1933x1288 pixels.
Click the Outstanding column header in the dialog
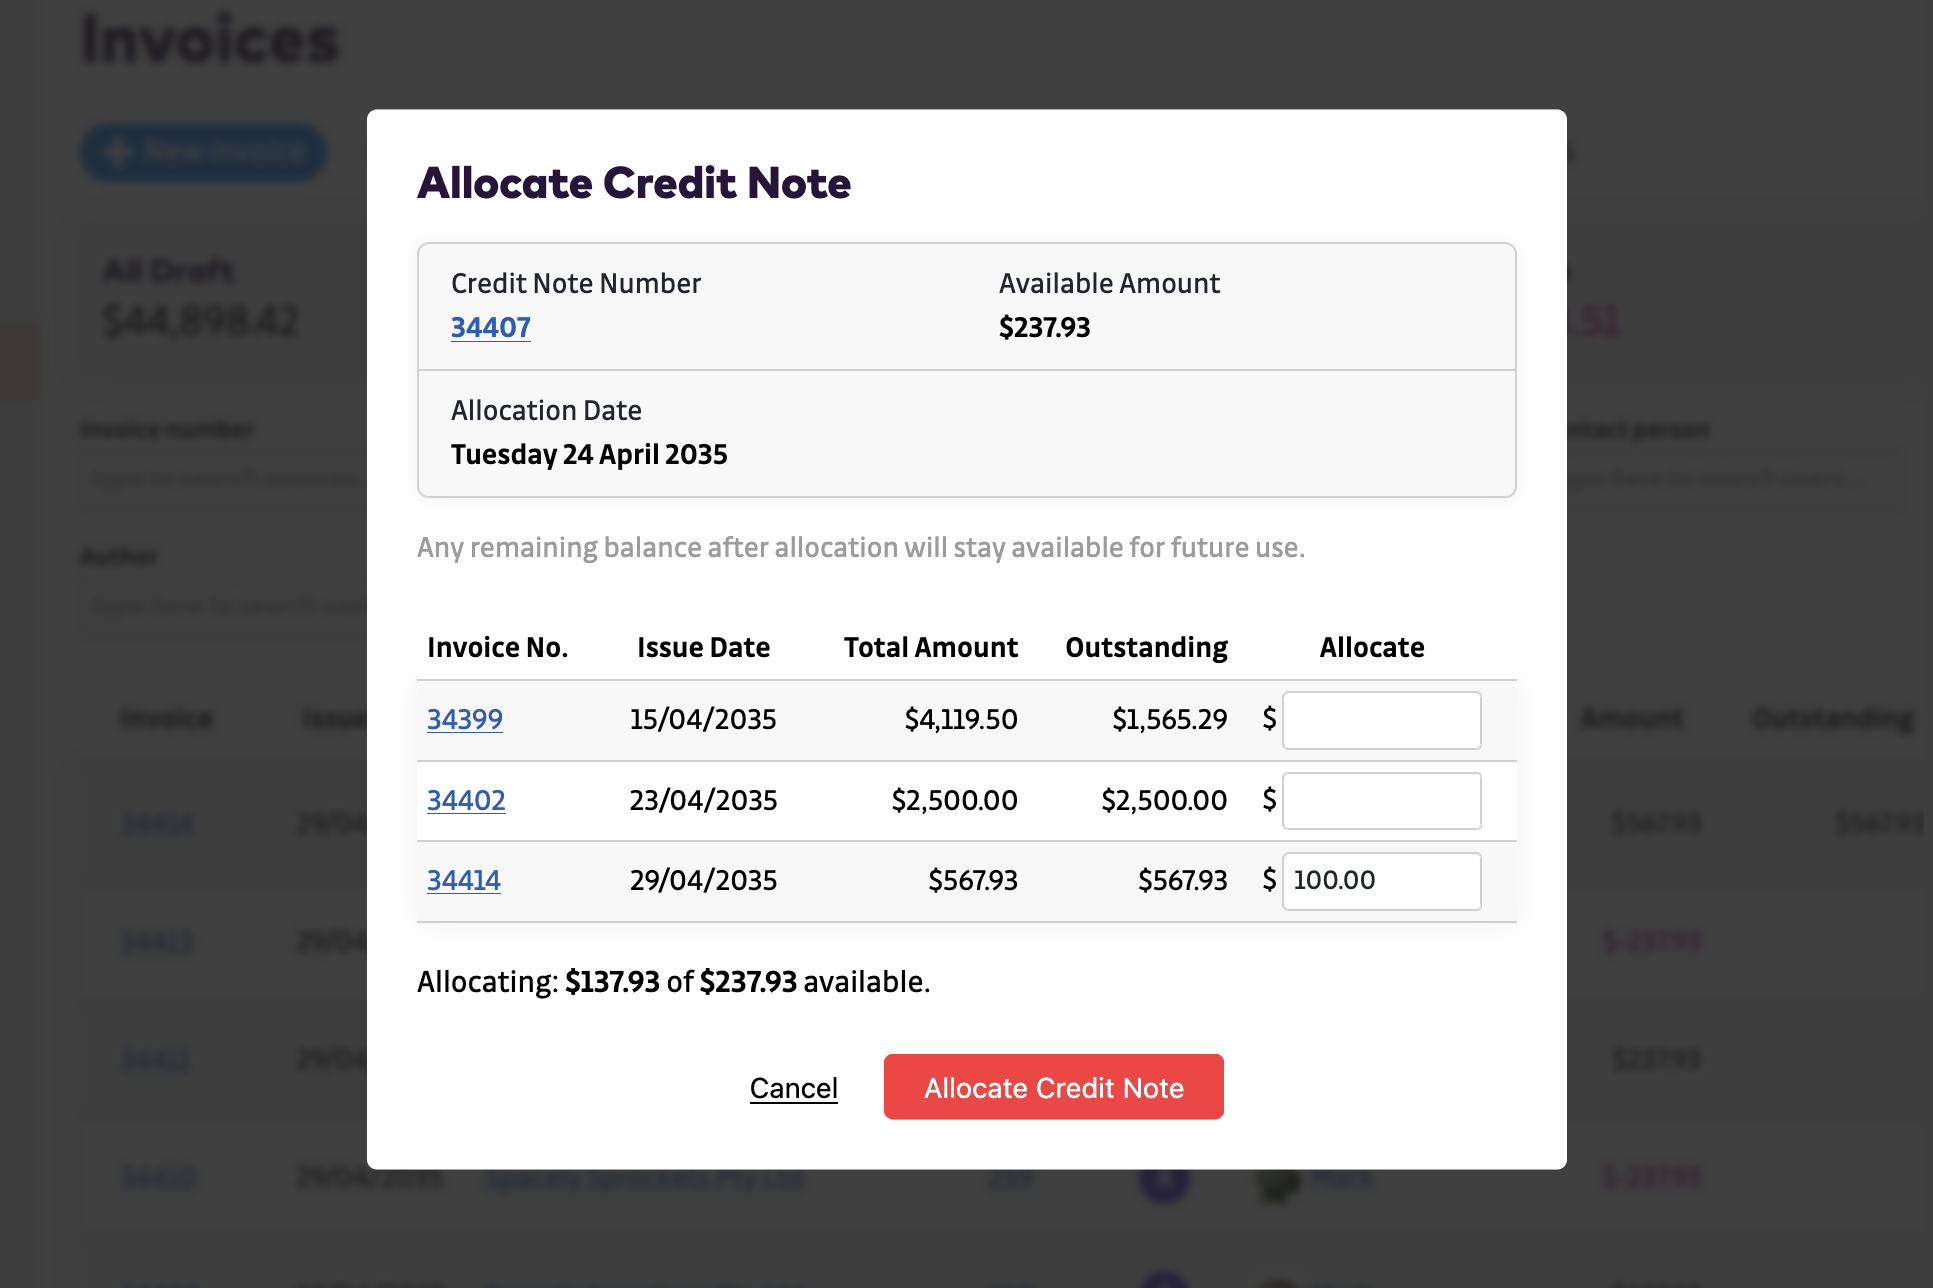coord(1146,648)
